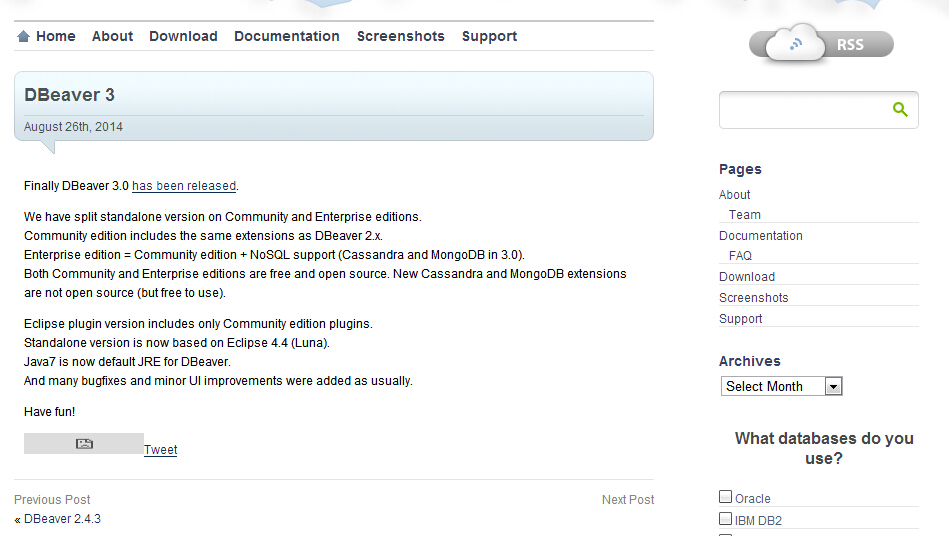This screenshot has width=949, height=536.
Task: Open the RSS cloud feed icon
Action: pos(820,44)
